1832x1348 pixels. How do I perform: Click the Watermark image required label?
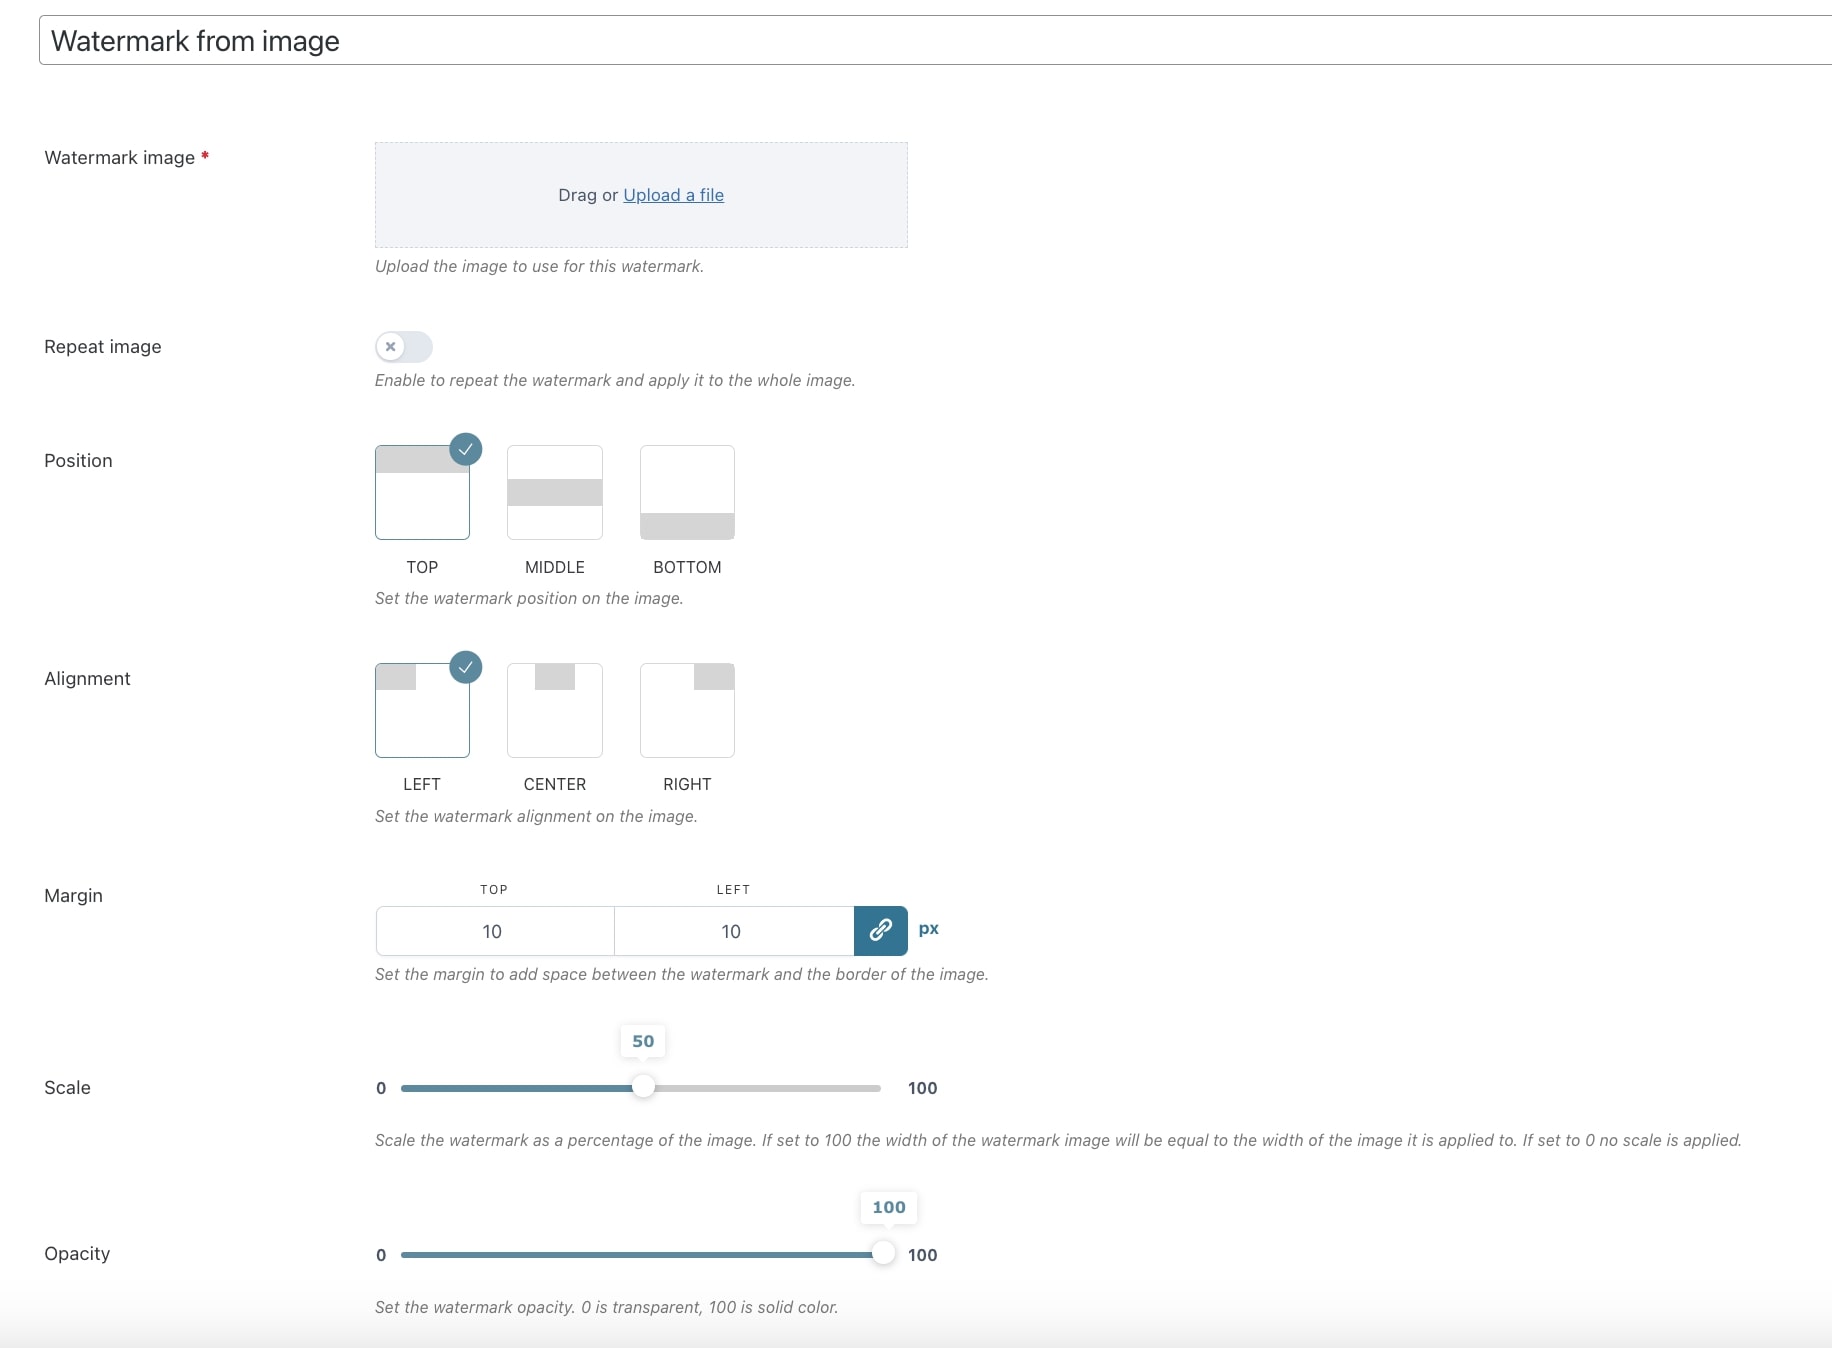click(126, 158)
